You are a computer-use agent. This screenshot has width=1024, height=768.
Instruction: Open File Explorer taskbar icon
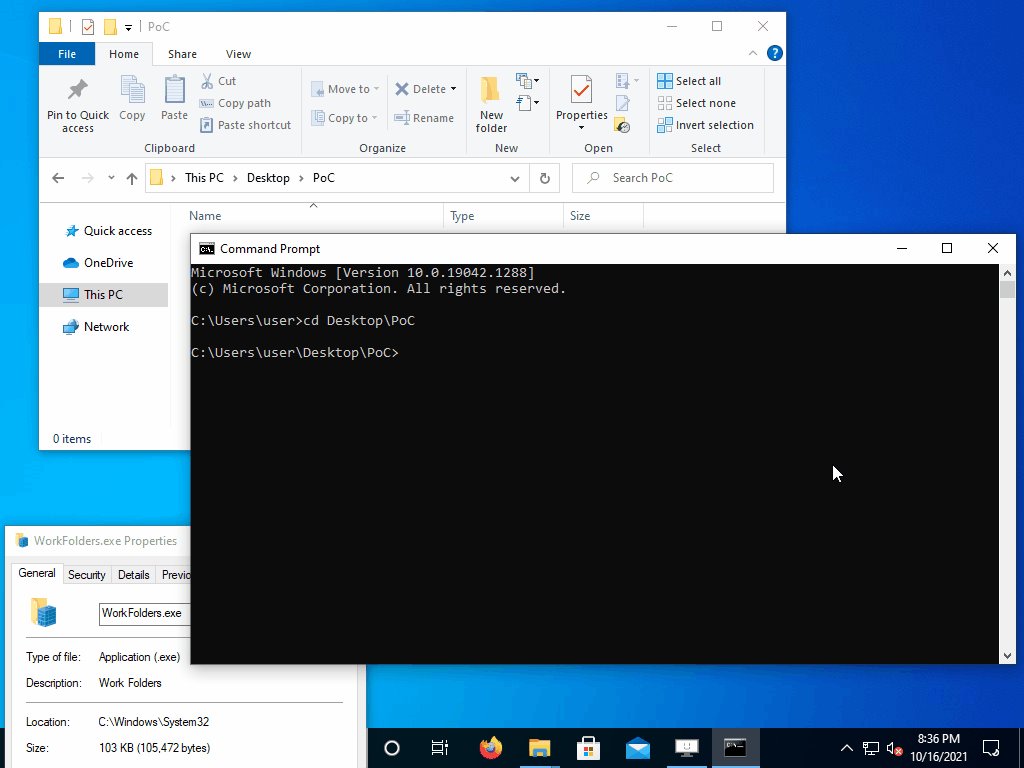pos(539,748)
